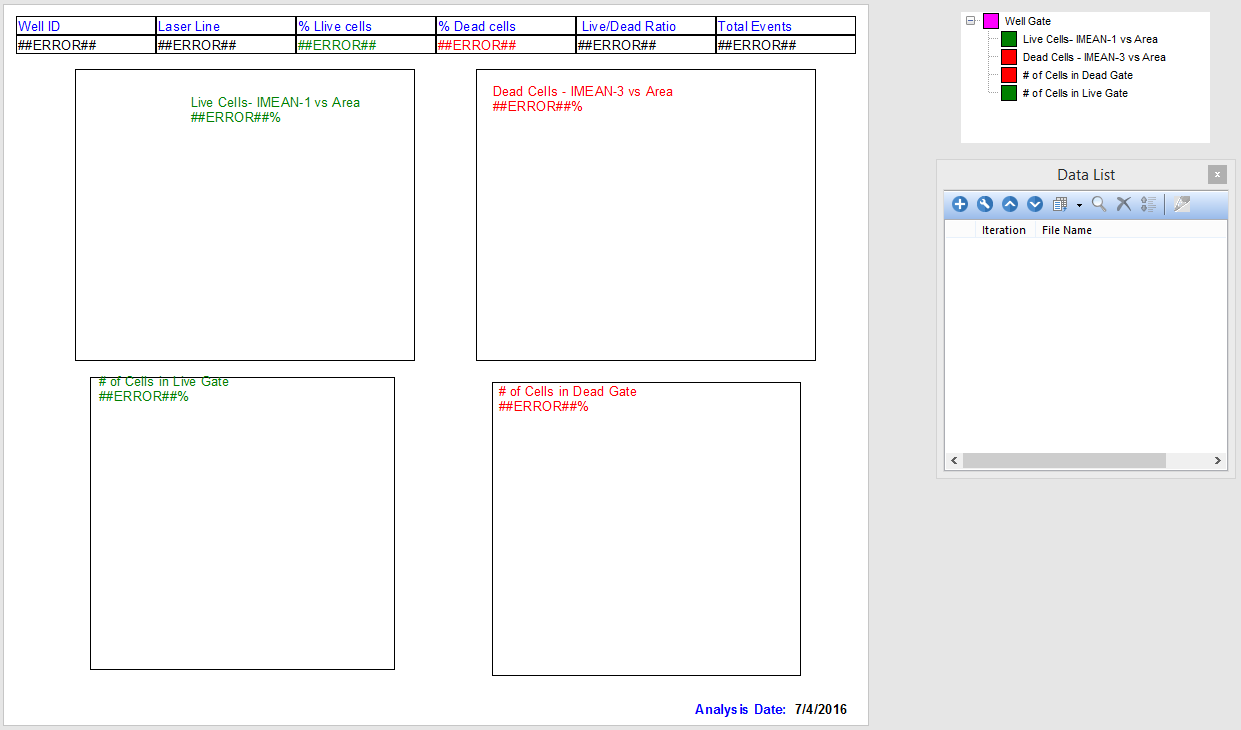This screenshot has width=1241, height=730.
Task: Click the data table icon in toolbar
Action: [x=1060, y=204]
